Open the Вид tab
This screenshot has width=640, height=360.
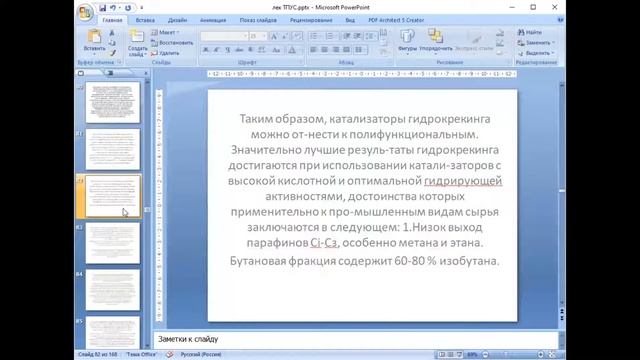[x=350, y=20]
